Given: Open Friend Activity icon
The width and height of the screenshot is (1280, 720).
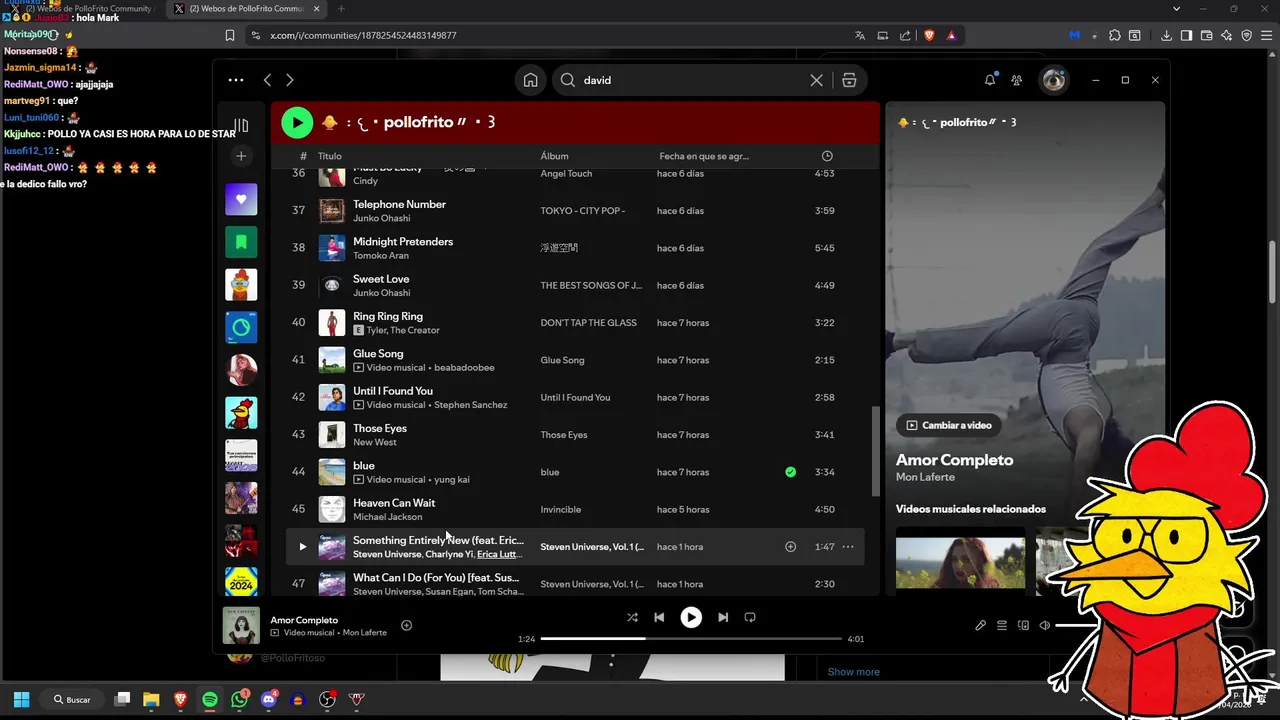Looking at the screenshot, I should pyautogui.click(x=1017, y=80).
